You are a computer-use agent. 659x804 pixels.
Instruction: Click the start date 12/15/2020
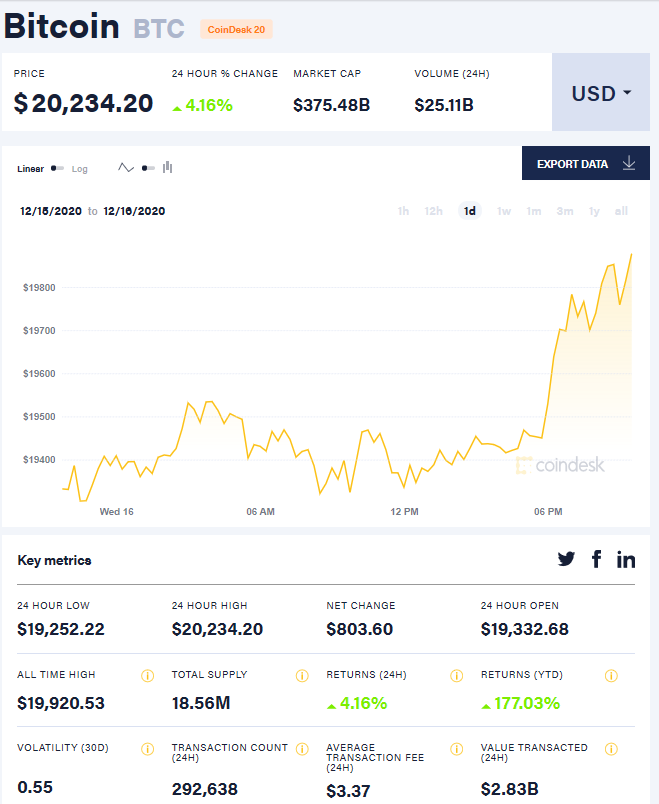51,211
